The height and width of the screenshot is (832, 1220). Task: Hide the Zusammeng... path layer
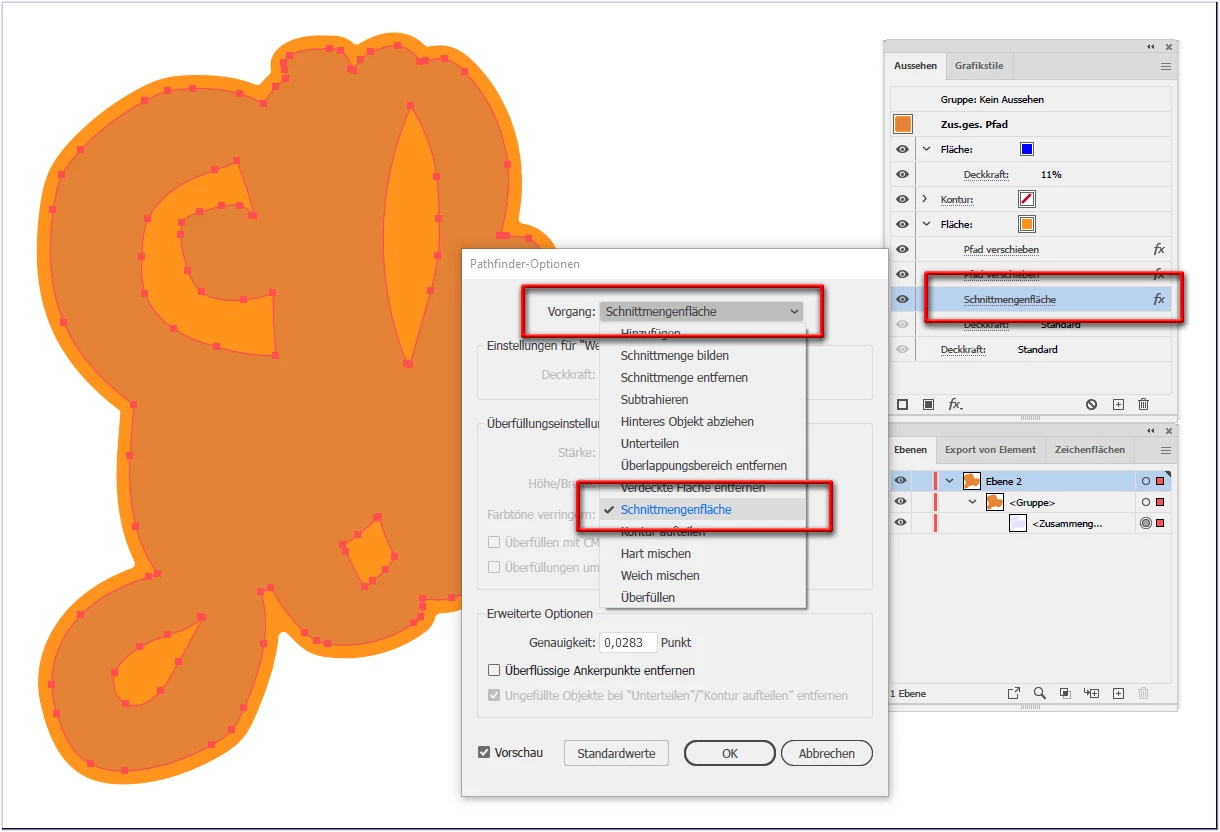[x=900, y=523]
